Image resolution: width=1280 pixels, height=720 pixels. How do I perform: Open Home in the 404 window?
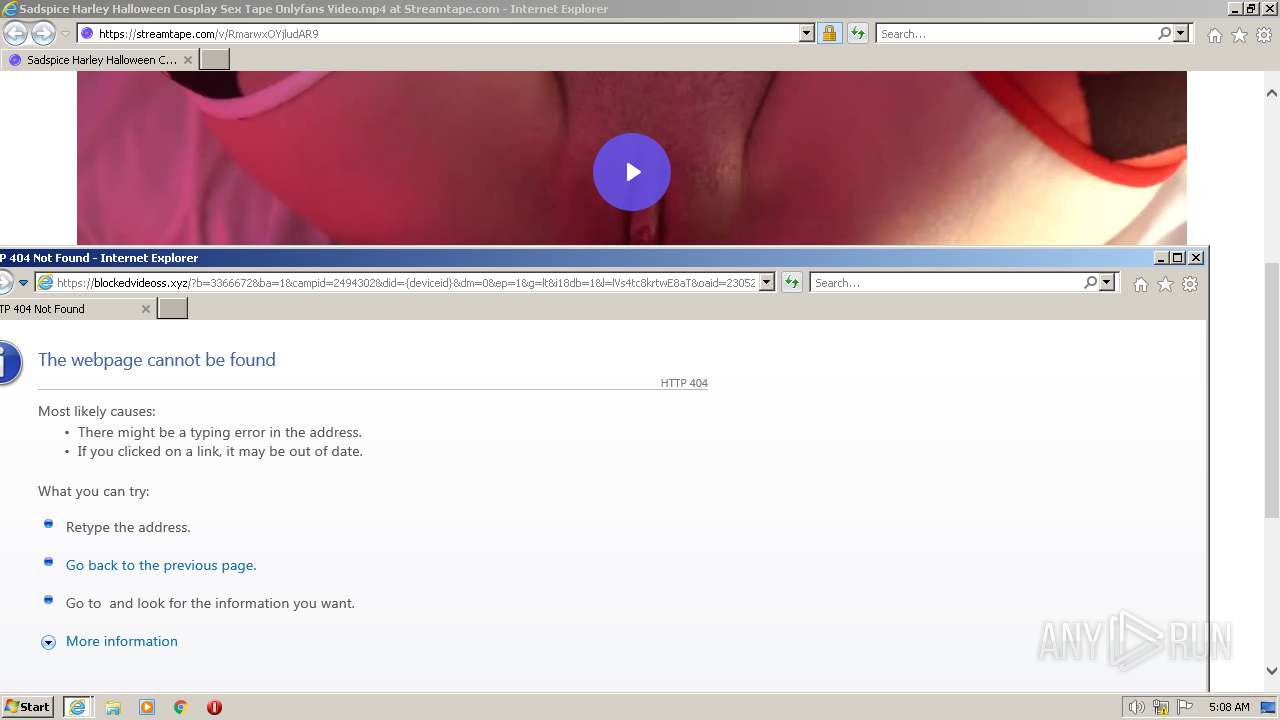click(1140, 285)
